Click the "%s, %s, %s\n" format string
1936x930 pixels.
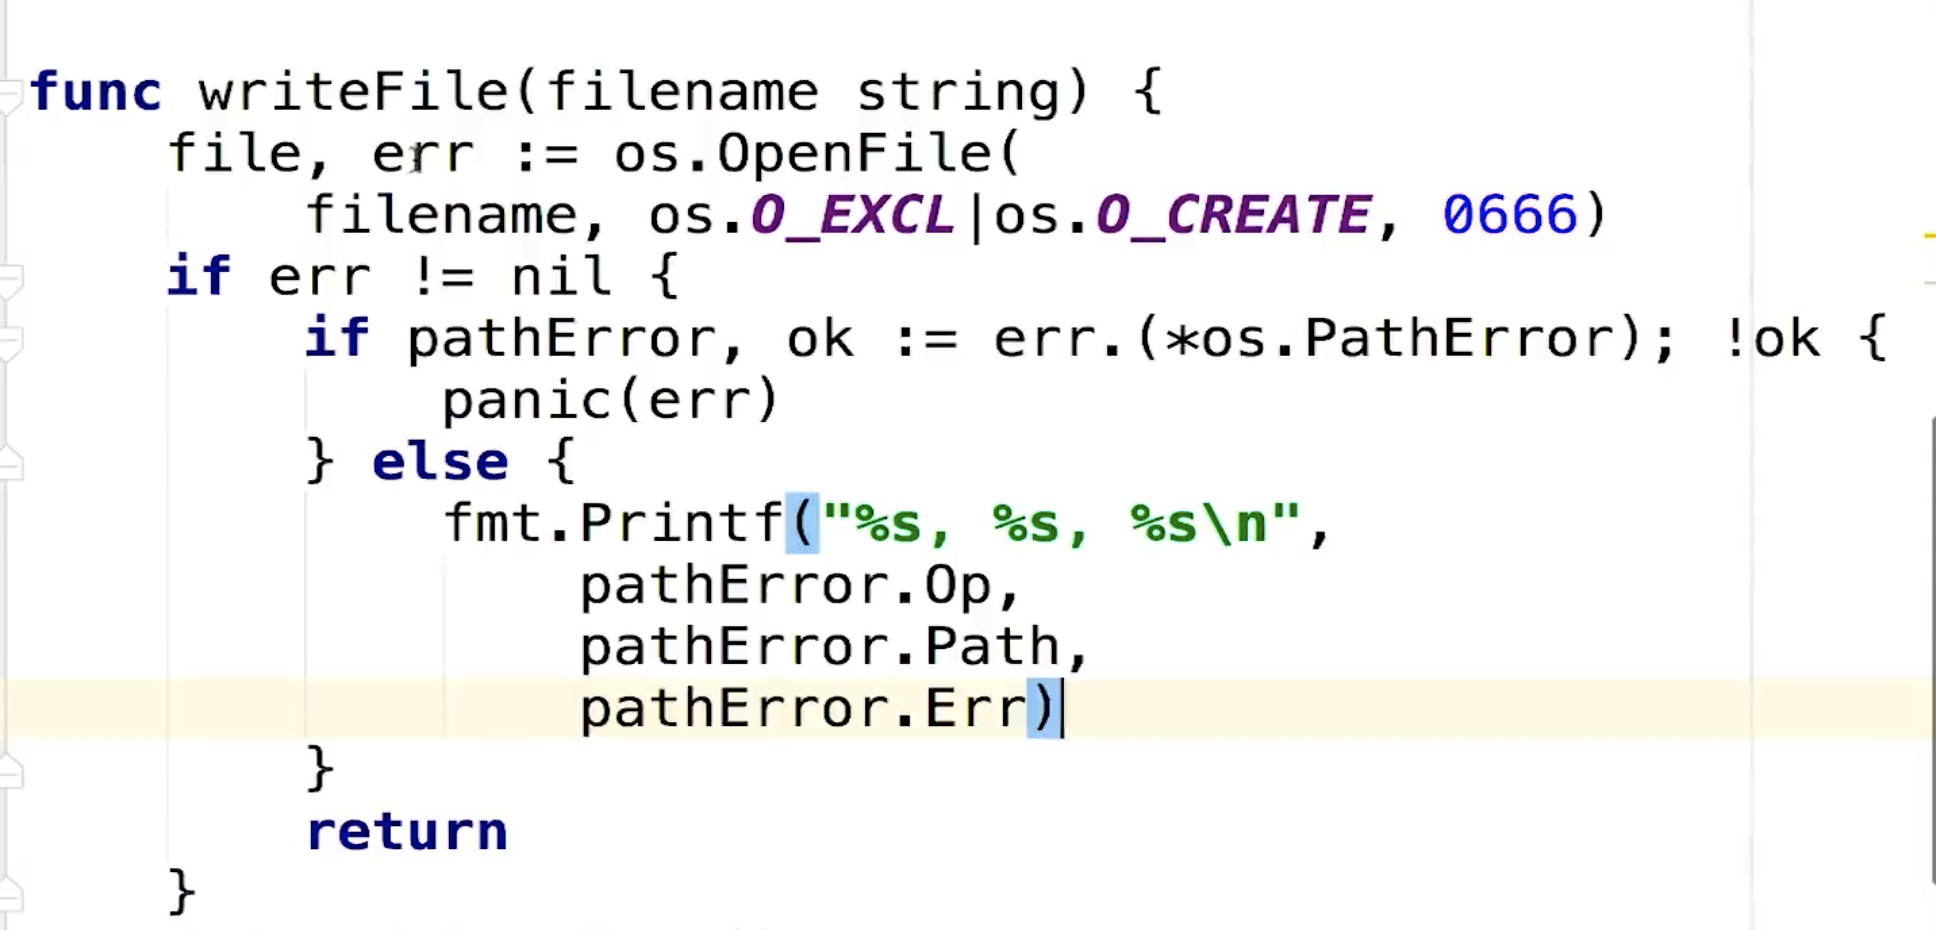pos(1061,524)
